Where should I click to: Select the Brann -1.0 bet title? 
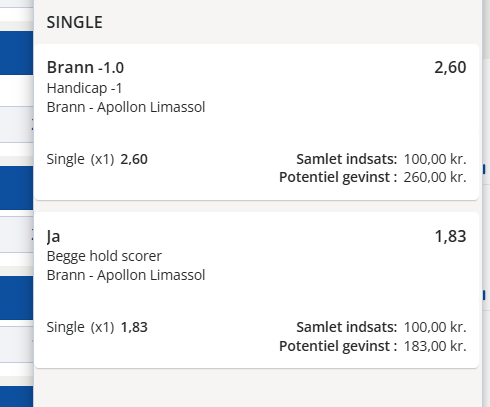pyautogui.click(x=85, y=67)
